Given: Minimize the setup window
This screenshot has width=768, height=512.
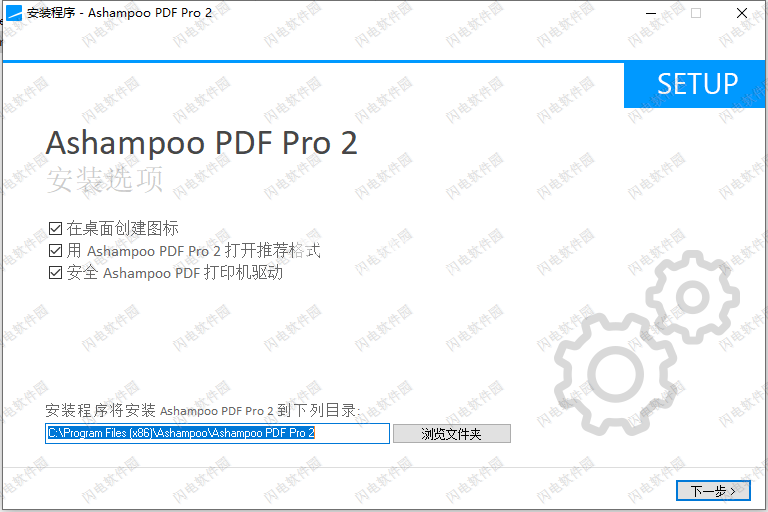Looking at the screenshot, I should pyautogui.click(x=650, y=13).
